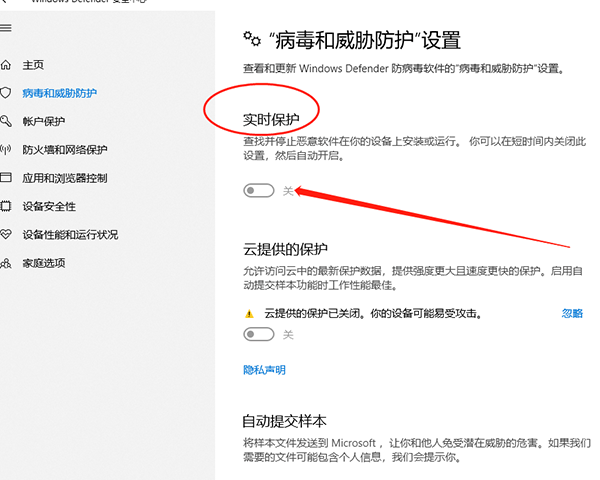Click the yellow warning triangle icon

(x=250, y=313)
